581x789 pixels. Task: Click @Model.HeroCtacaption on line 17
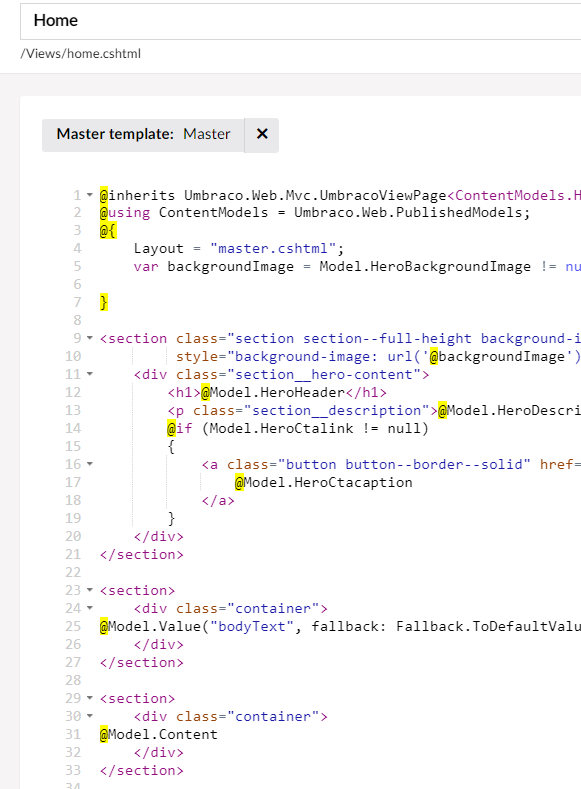tap(323, 483)
